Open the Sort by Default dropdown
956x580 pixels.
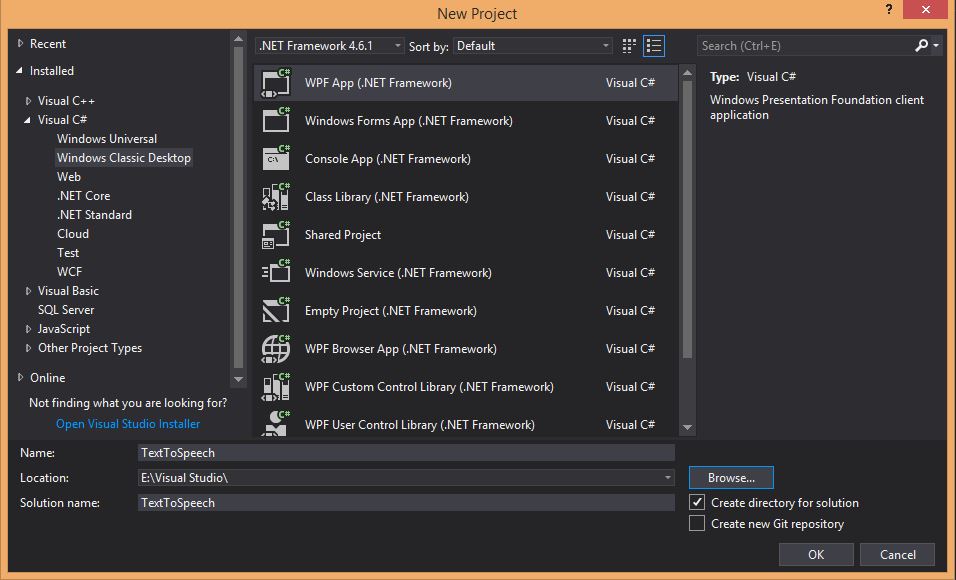click(x=532, y=46)
